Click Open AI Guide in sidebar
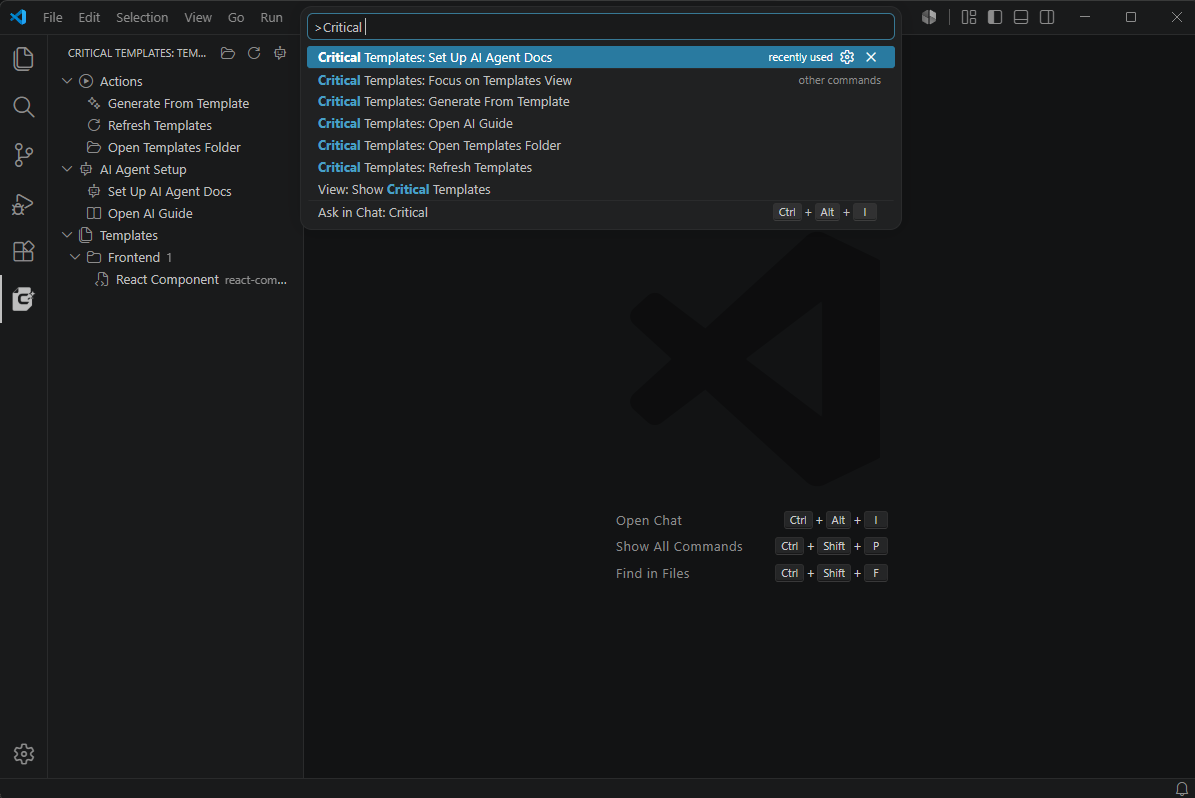The width and height of the screenshot is (1195, 798). [150, 214]
